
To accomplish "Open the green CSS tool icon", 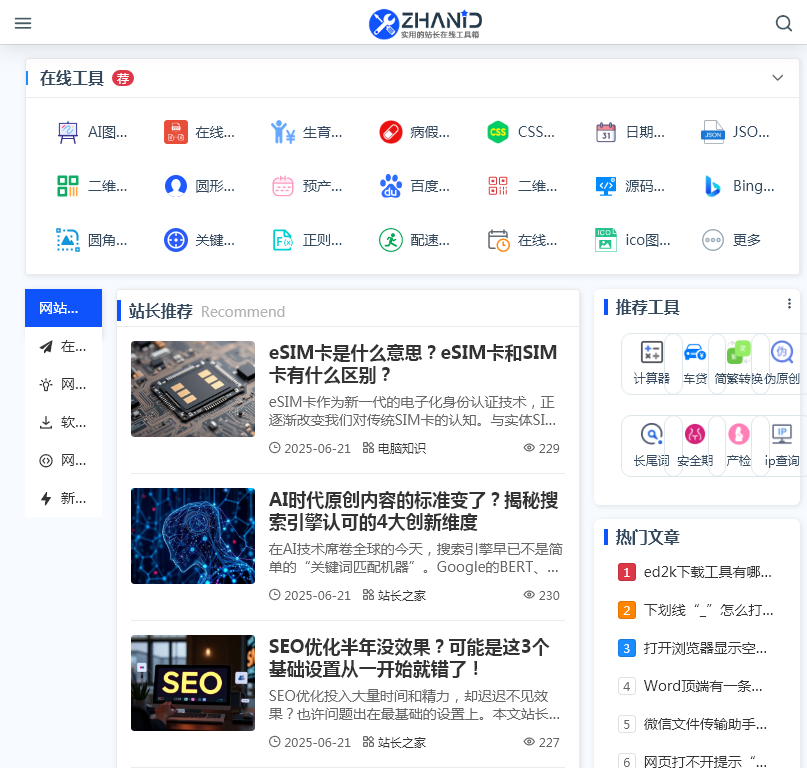I will coord(498,131).
